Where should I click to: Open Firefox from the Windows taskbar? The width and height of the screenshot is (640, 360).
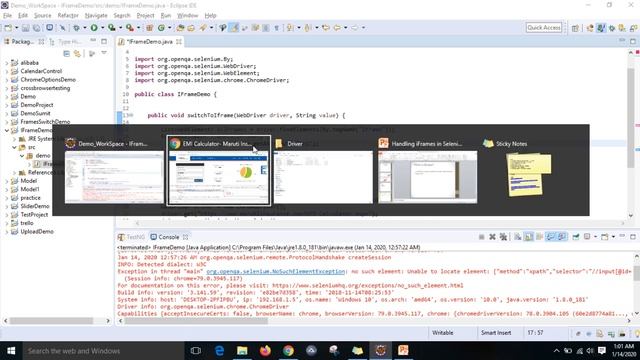(265, 350)
